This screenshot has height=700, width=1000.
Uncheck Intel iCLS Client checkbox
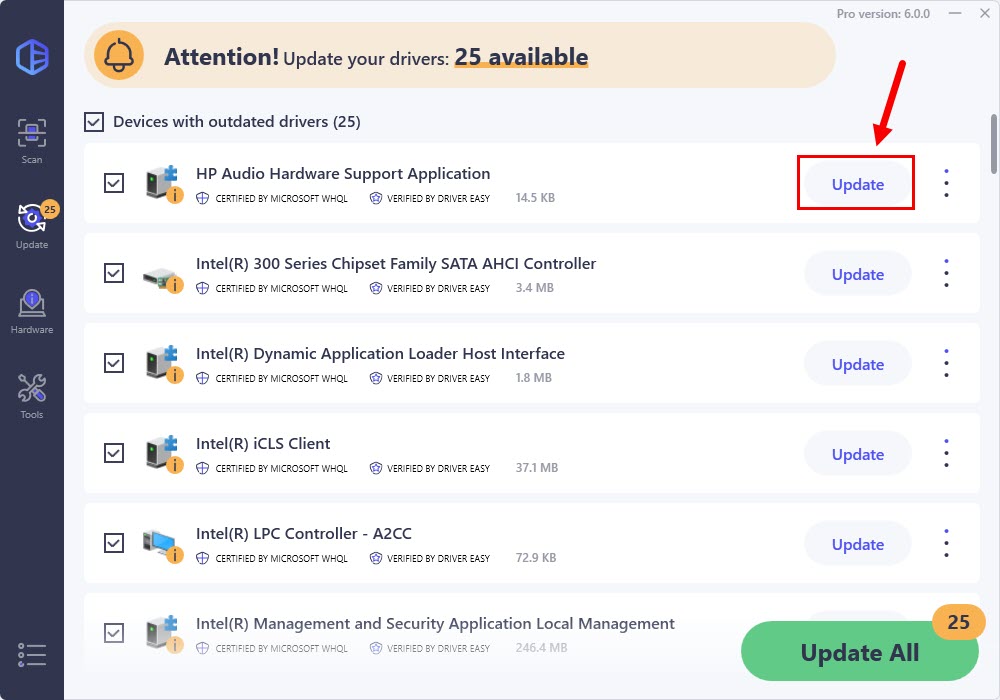click(114, 453)
